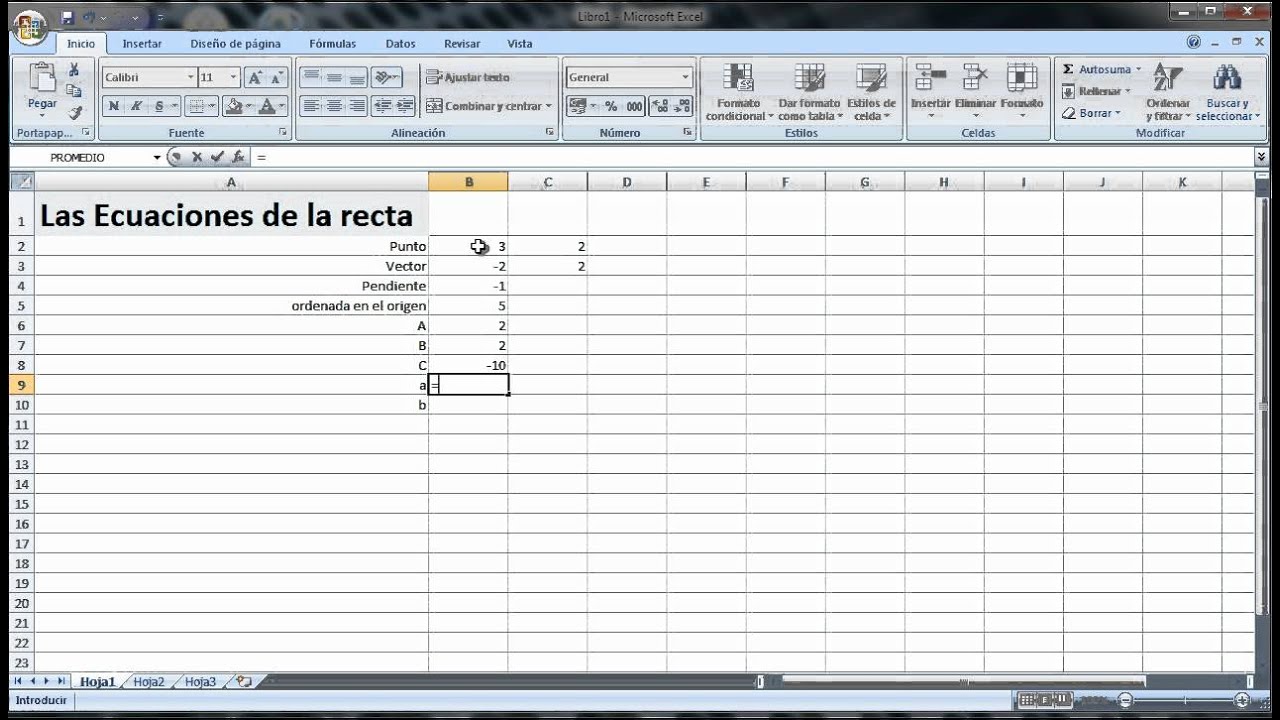Open Buscar y seleccionar menu
The height and width of the screenshot is (720, 1280).
[1227, 92]
